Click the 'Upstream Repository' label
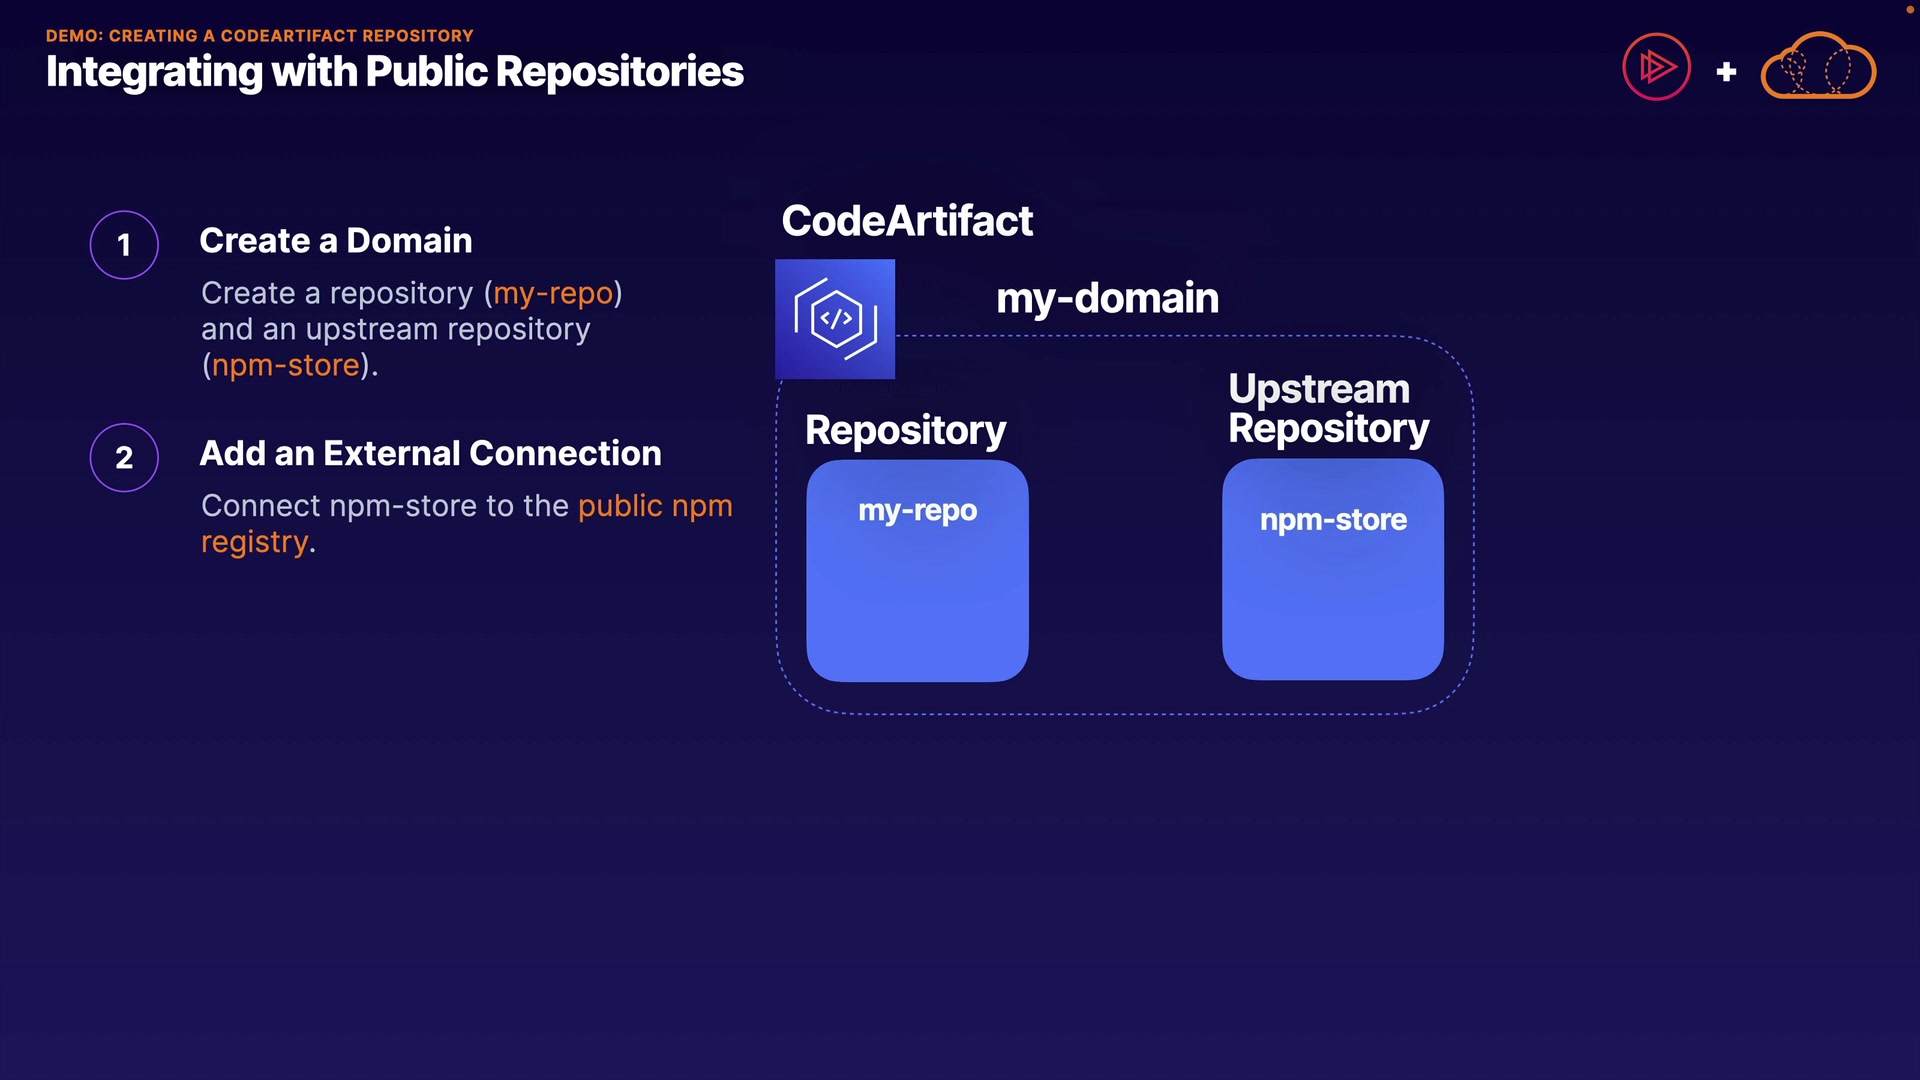This screenshot has height=1080, width=1920. (1328, 408)
